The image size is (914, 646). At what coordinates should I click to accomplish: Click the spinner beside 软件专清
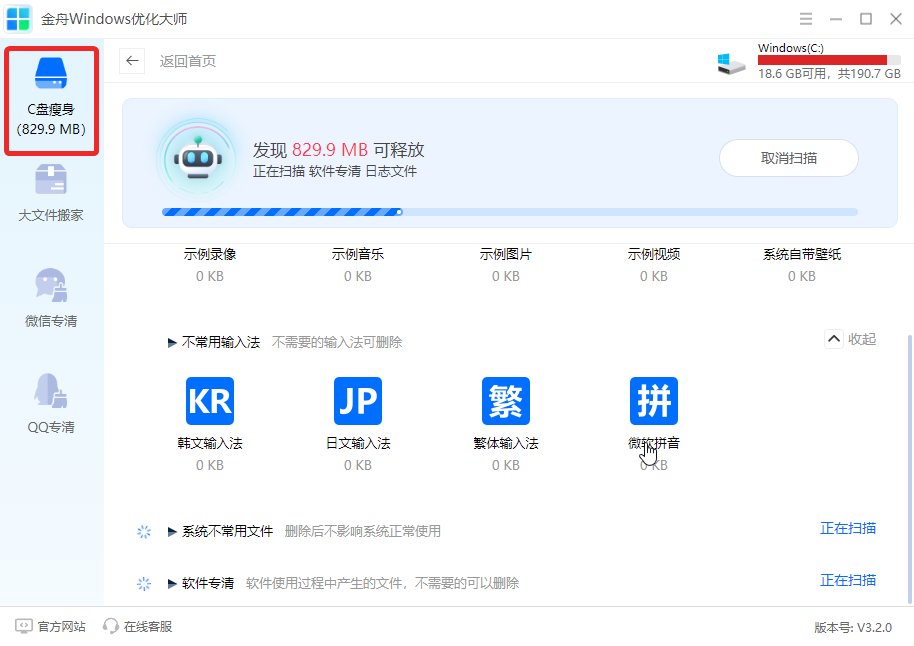(144, 584)
